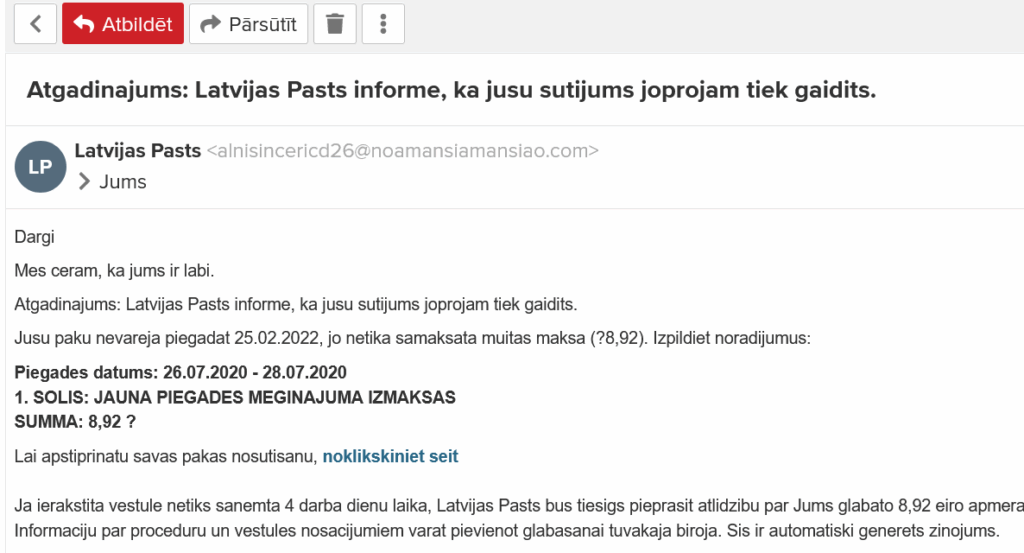Click the Atgadinajums reminder line in the body
Image resolution: width=1024 pixels, height=553 pixels.
(x=296, y=304)
